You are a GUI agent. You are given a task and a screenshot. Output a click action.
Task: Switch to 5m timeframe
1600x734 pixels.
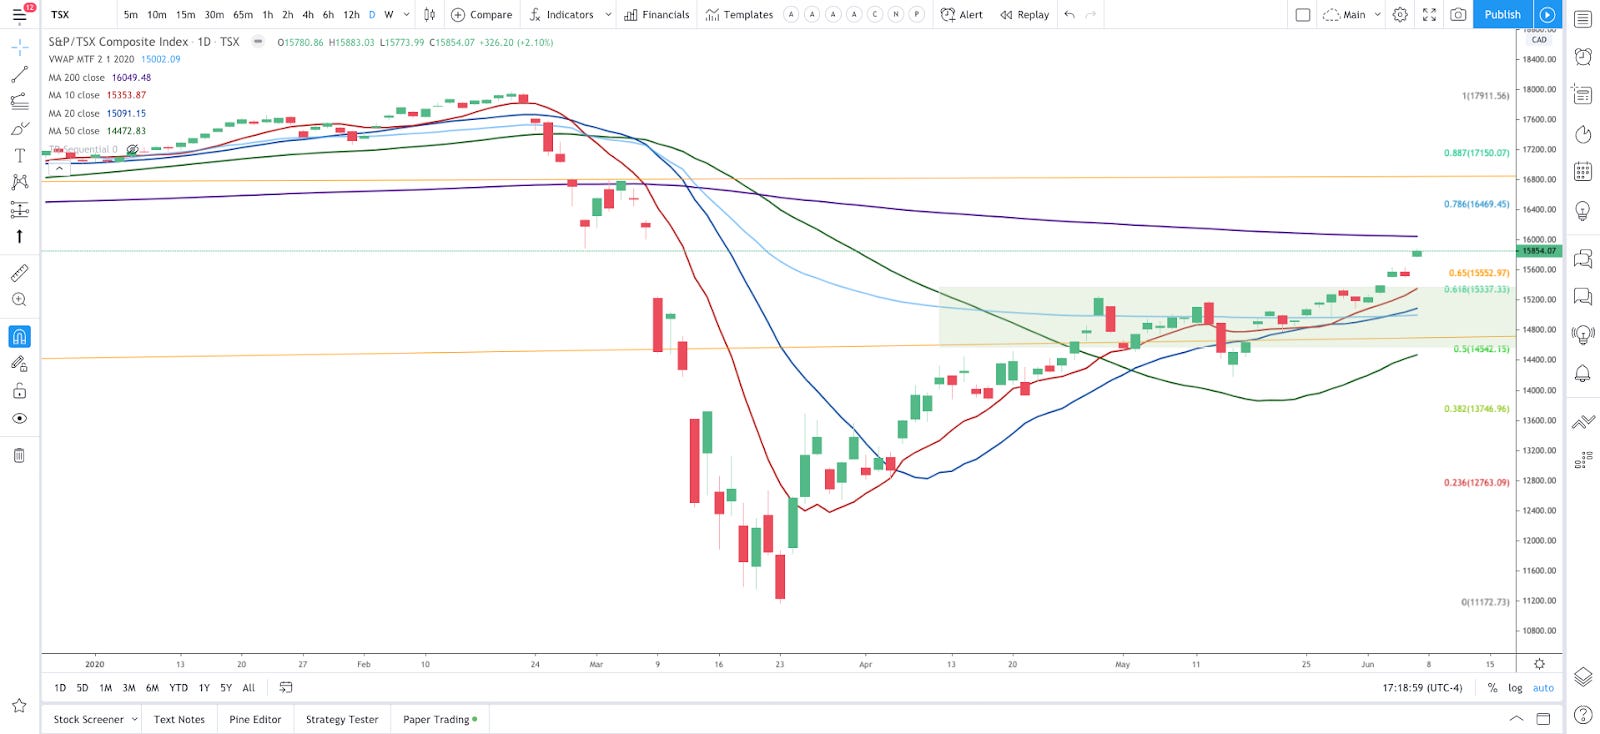tap(131, 15)
